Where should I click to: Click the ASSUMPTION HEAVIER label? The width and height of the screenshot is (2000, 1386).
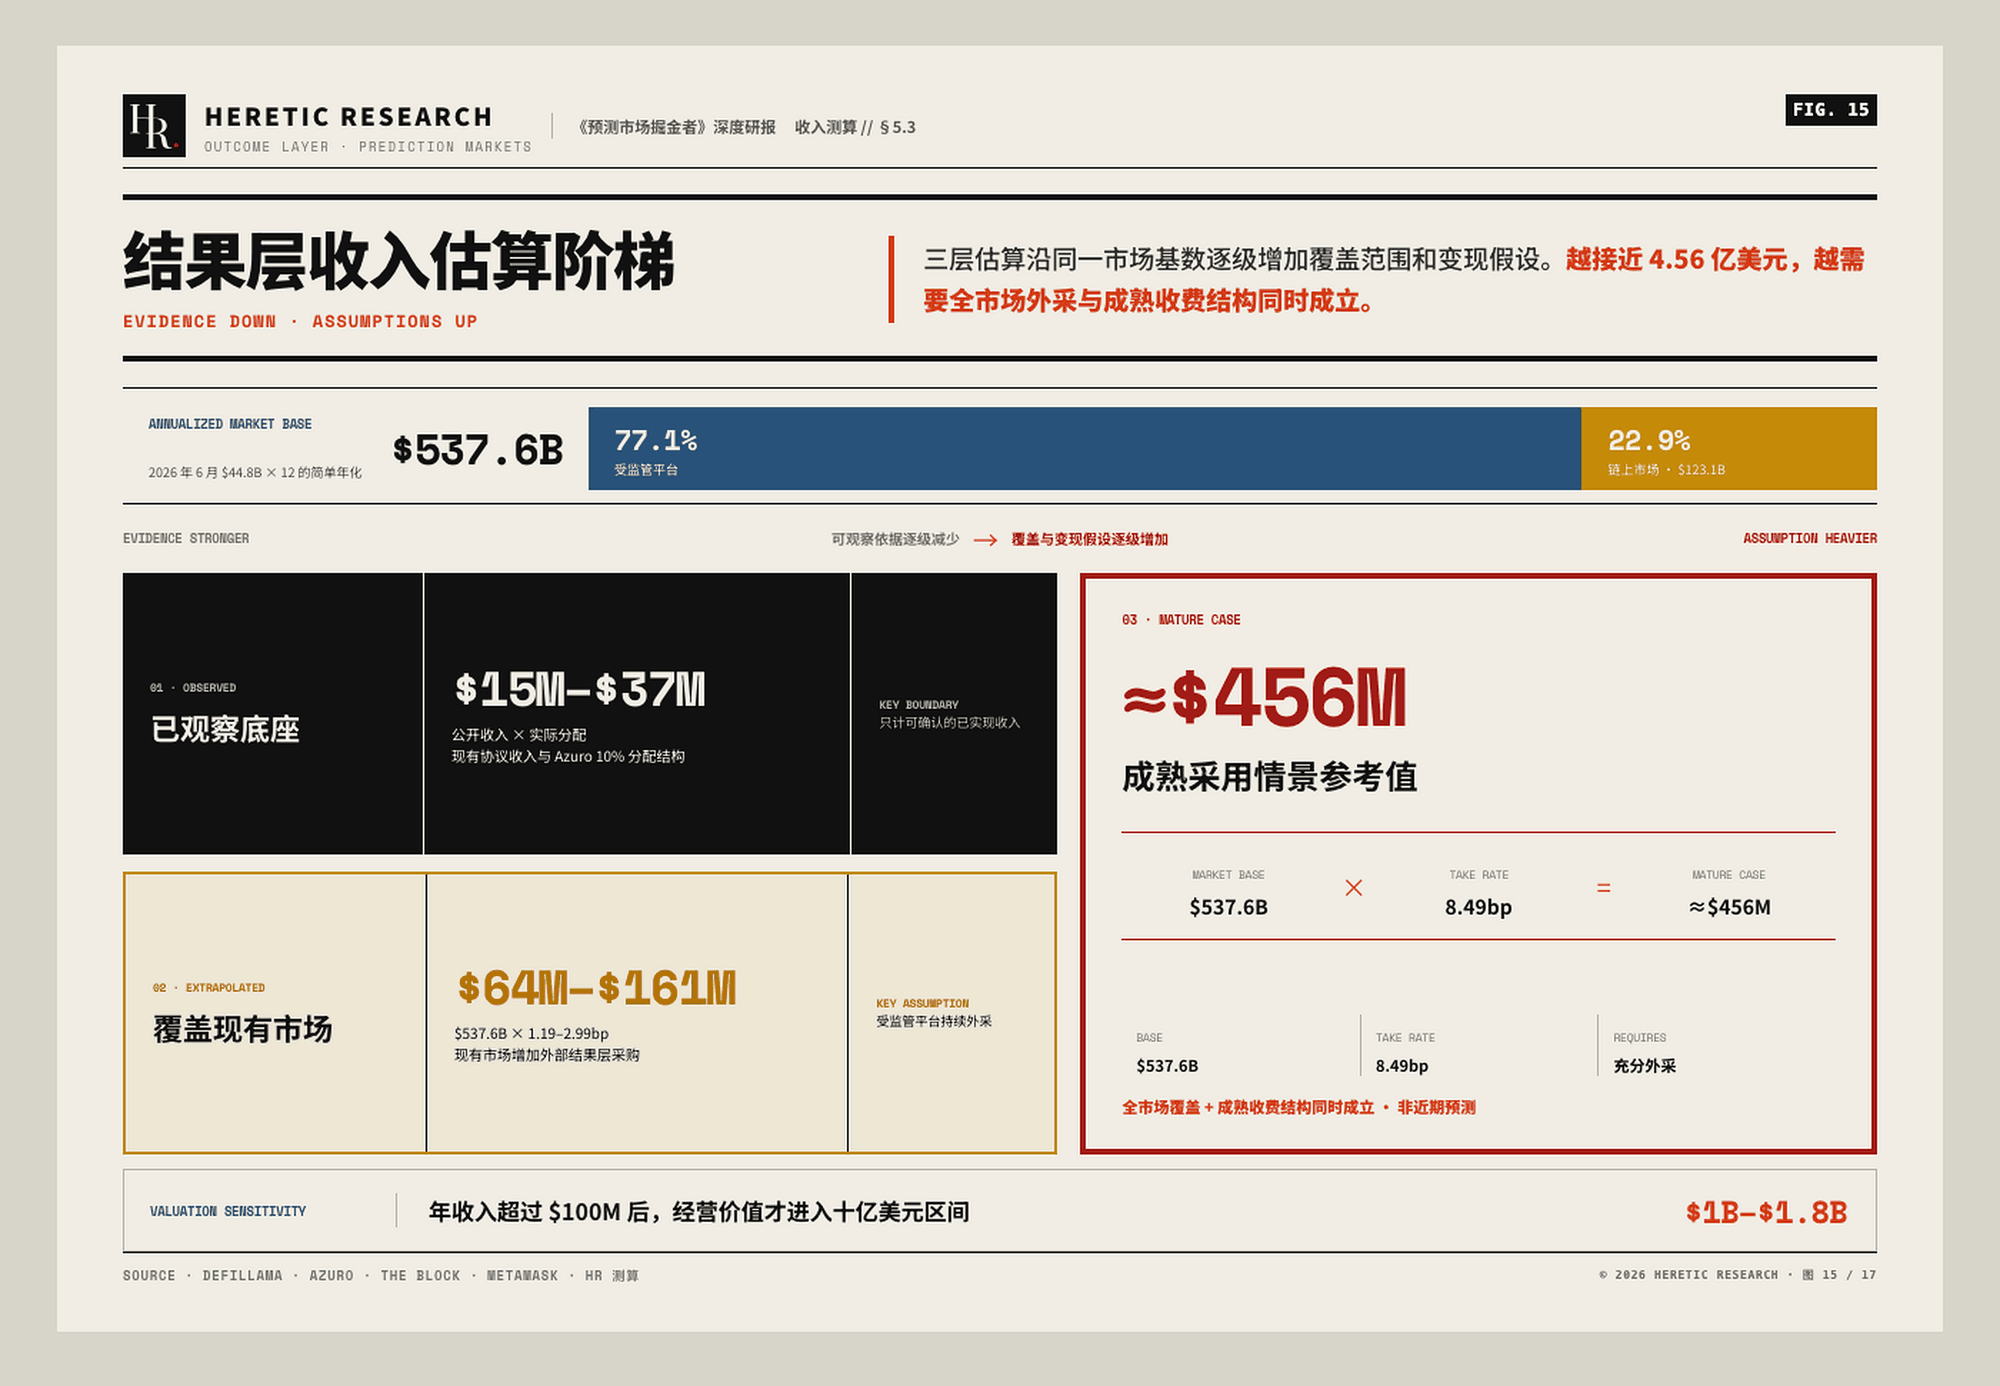point(1809,538)
